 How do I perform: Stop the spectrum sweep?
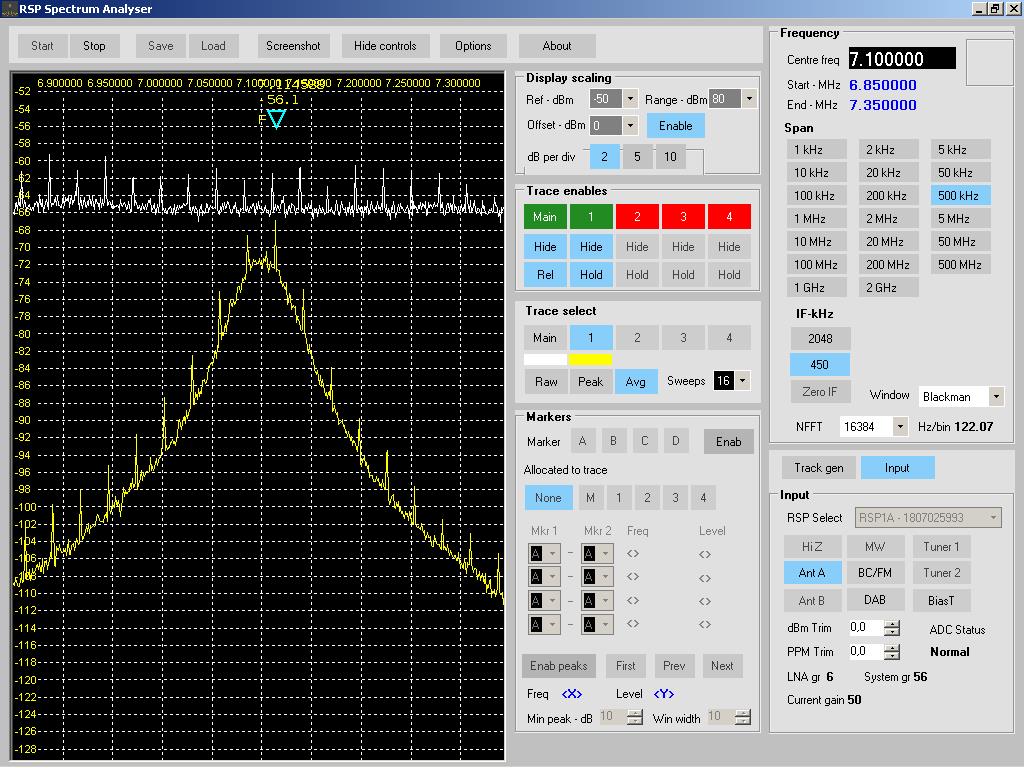tap(94, 46)
